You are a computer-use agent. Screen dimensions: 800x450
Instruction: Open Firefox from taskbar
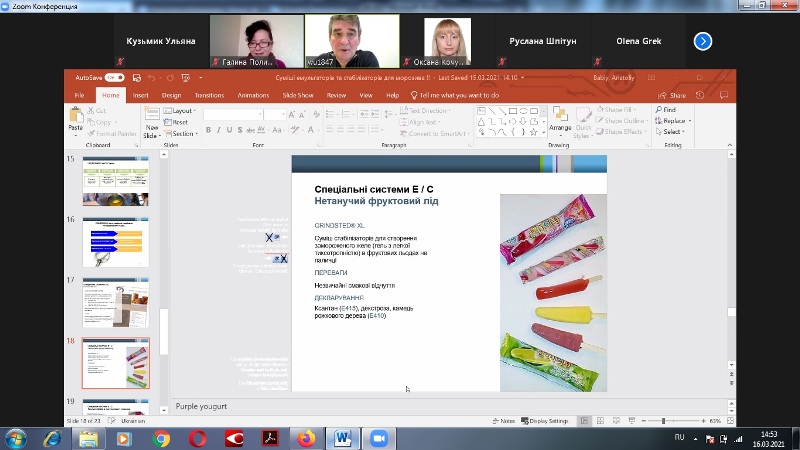(x=306, y=439)
